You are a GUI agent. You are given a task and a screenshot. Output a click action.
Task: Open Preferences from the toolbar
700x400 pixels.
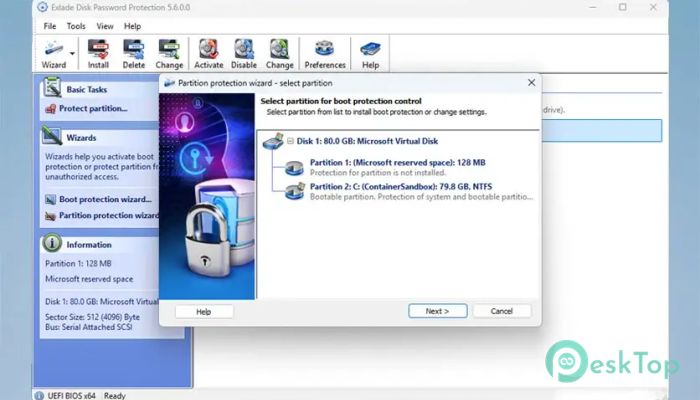325,54
